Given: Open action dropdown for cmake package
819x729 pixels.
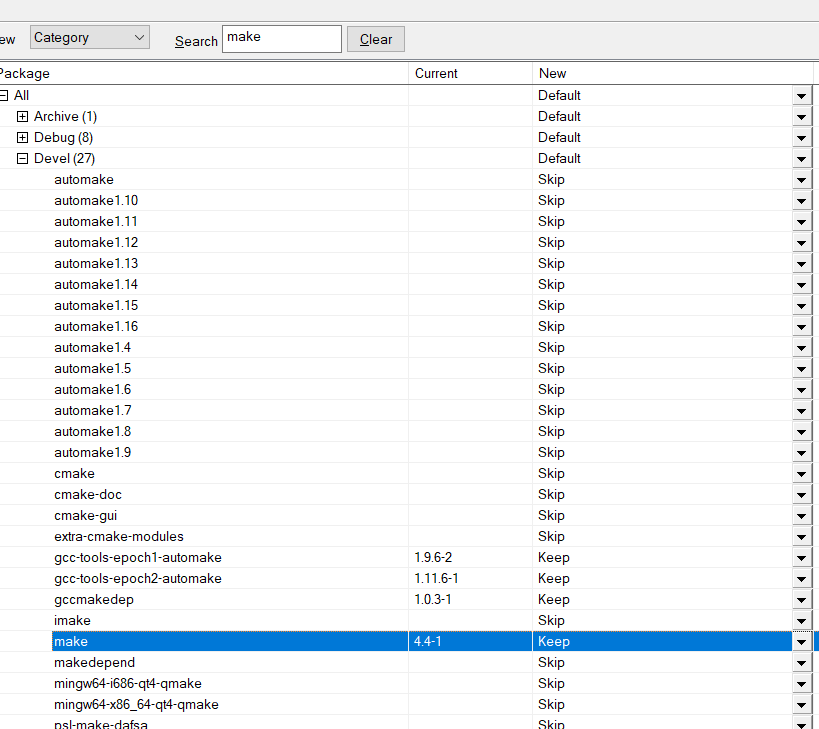Looking at the screenshot, I should point(802,474).
